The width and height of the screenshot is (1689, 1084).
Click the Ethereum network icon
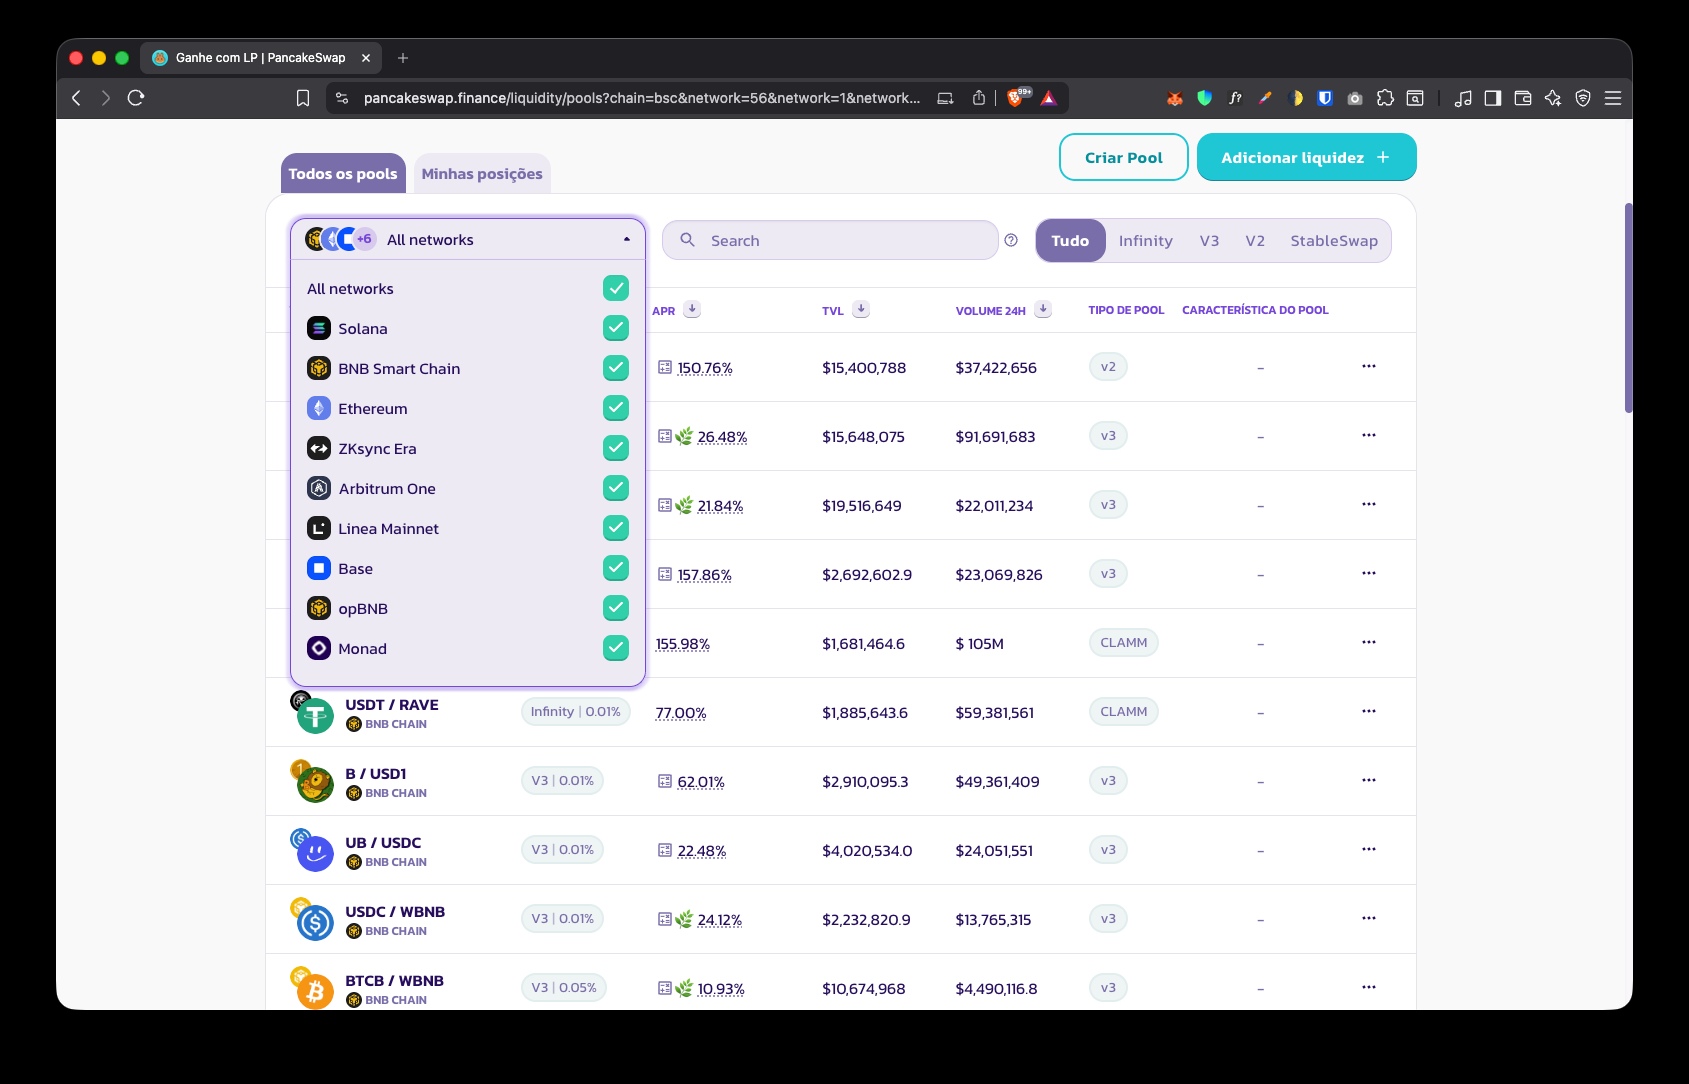[x=319, y=408]
